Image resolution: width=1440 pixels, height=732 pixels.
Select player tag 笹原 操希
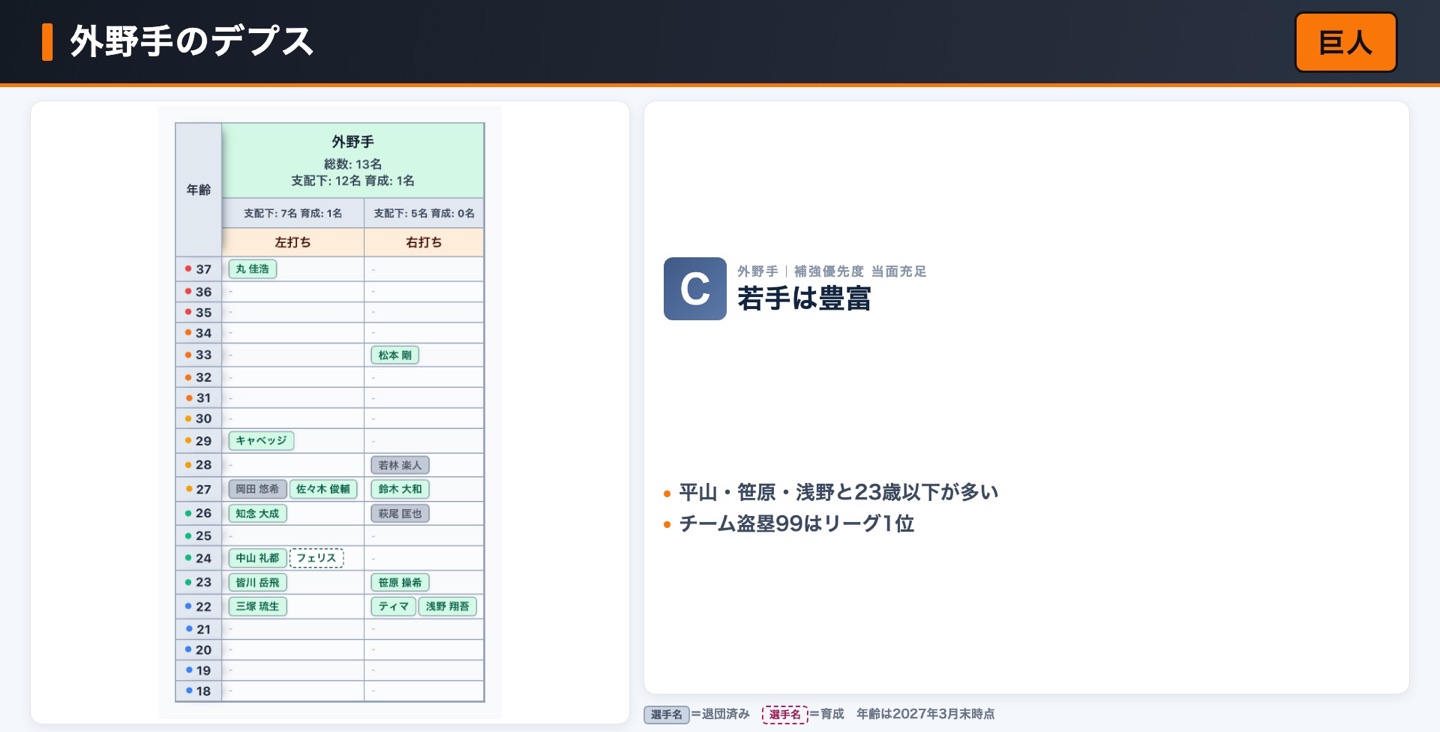(400, 582)
